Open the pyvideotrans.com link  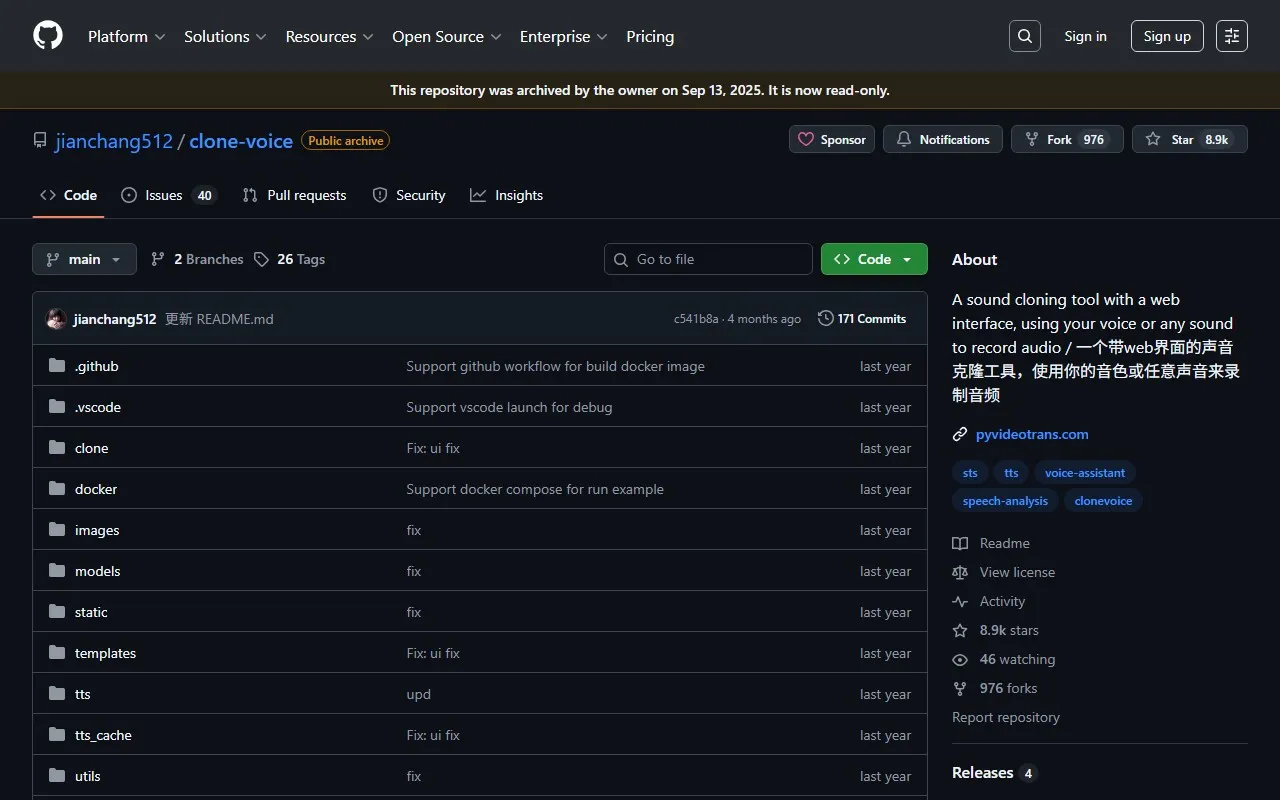tap(1032, 434)
